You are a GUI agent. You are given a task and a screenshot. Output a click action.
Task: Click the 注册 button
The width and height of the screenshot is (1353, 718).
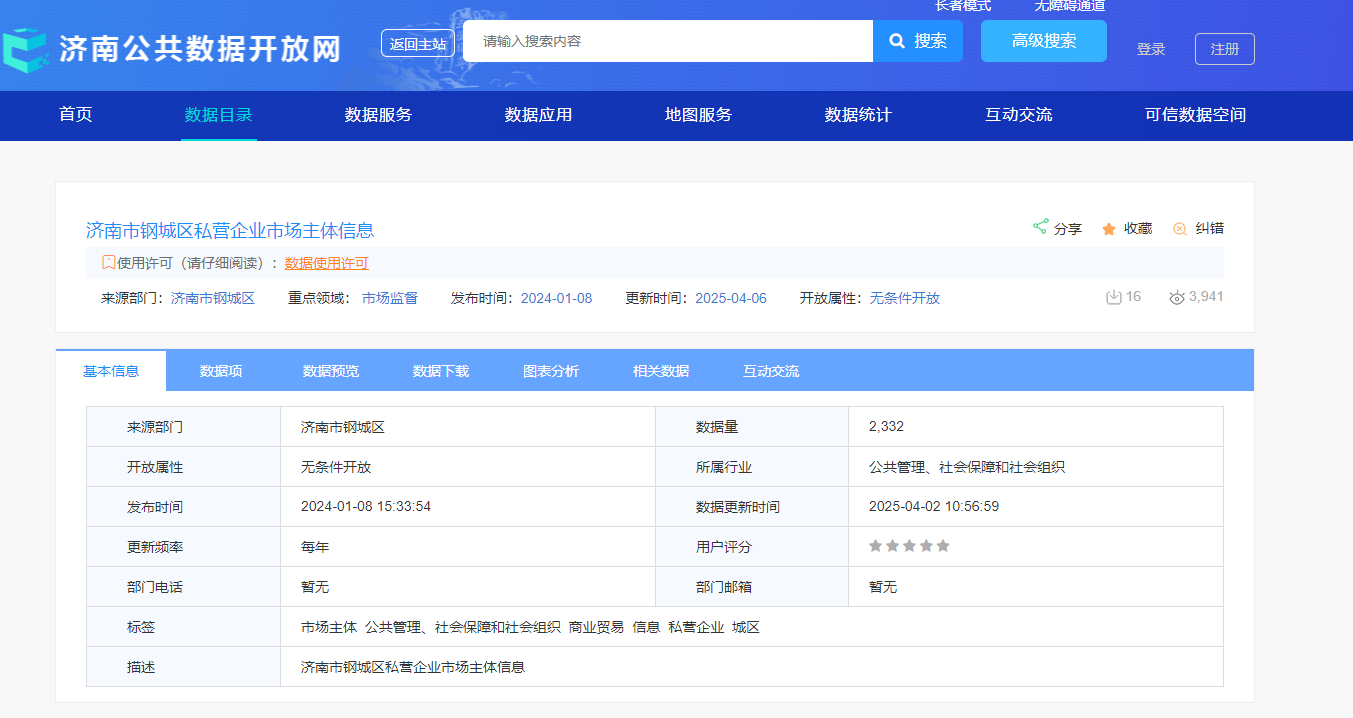1225,49
